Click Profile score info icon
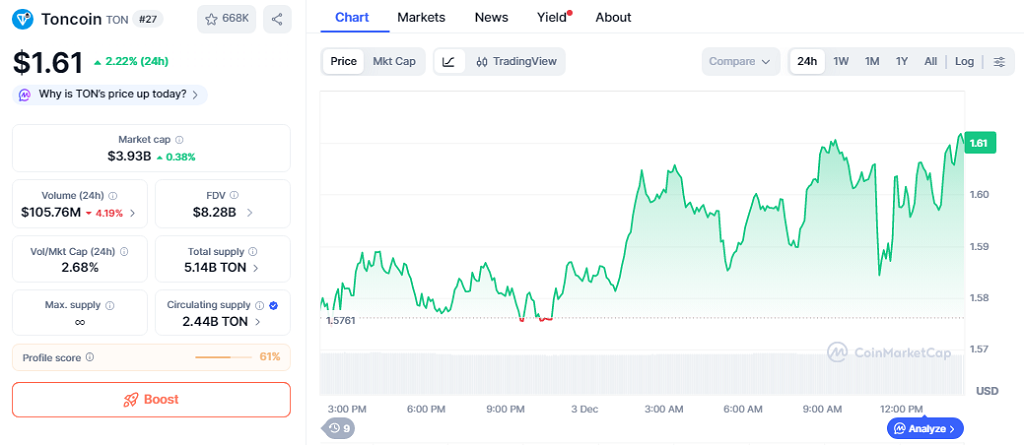1024x445 pixels. [x=90, y=357]
